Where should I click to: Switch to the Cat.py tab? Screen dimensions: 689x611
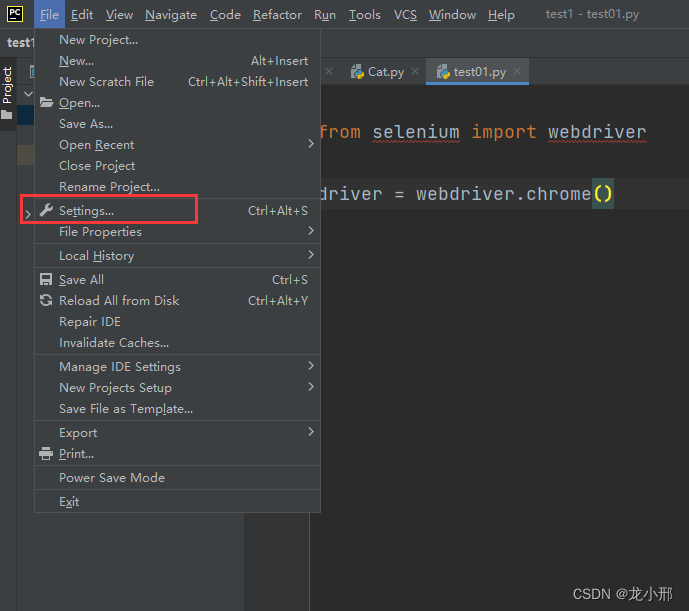(385, 72)
